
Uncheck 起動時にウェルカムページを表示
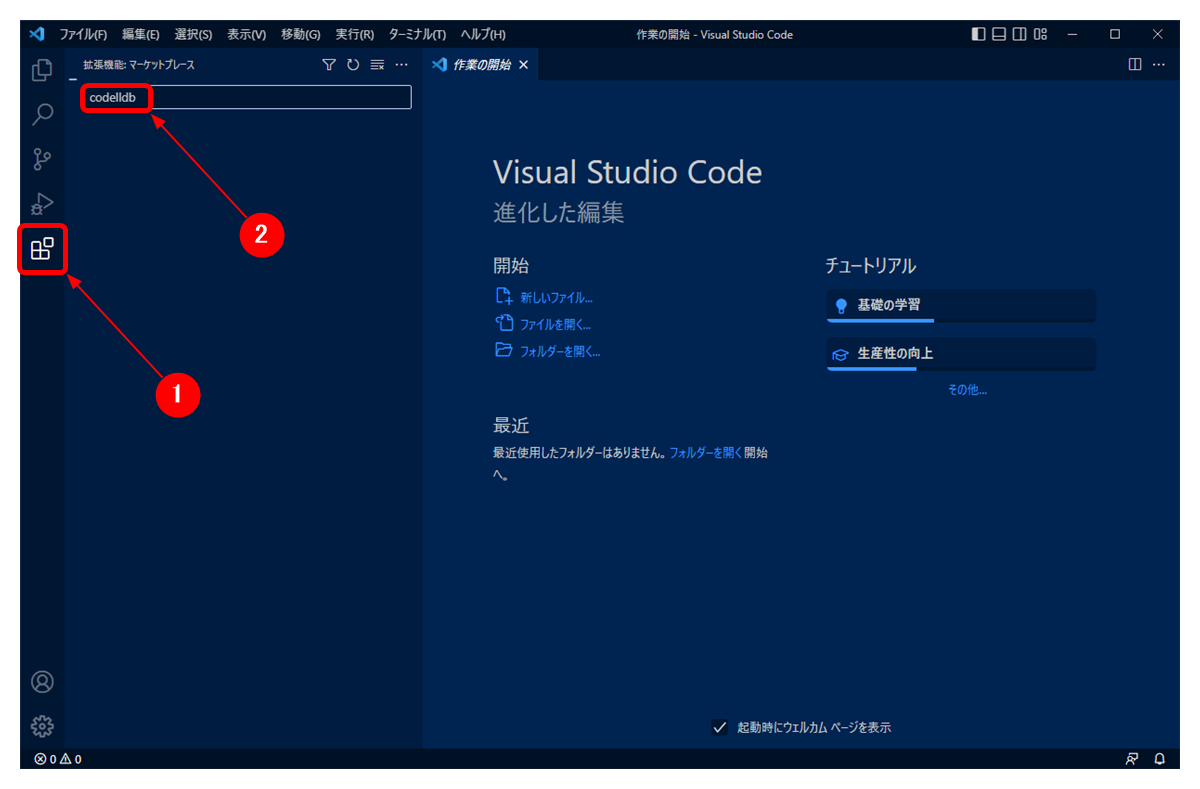coord(721,728)
